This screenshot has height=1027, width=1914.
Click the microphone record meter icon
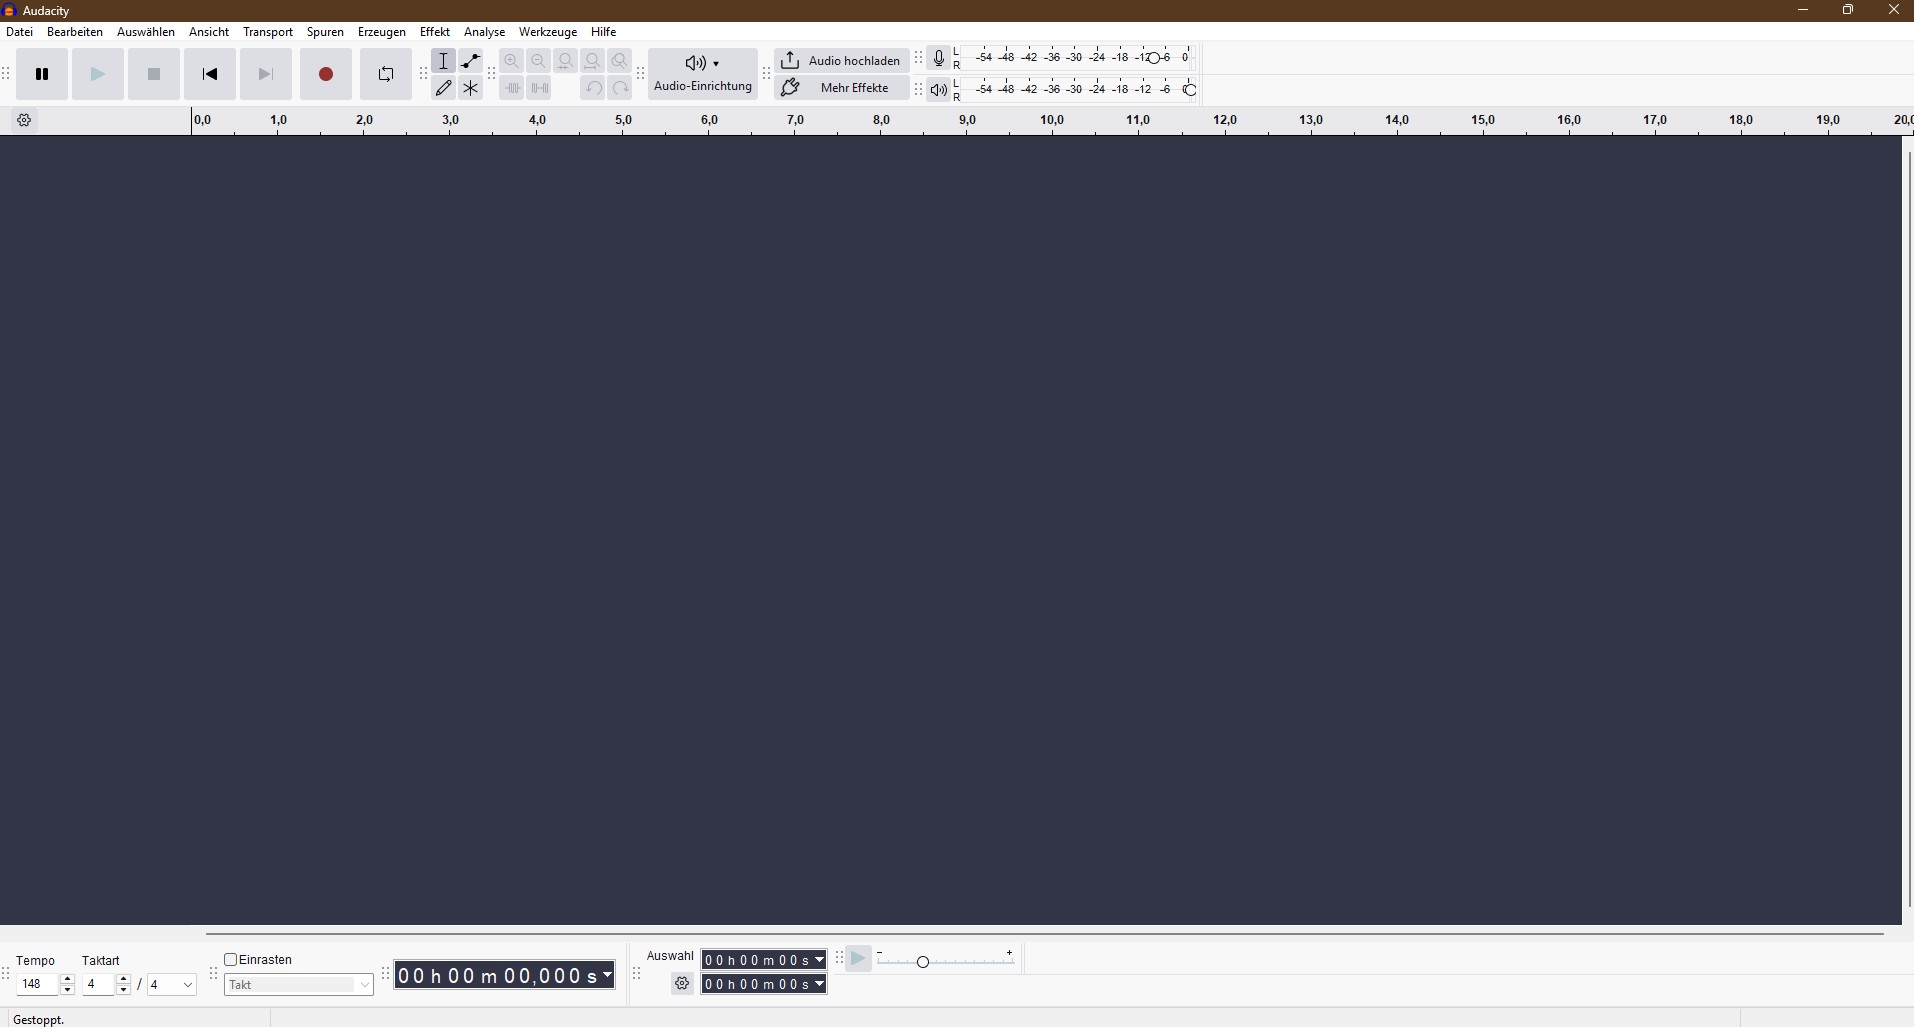938,58
